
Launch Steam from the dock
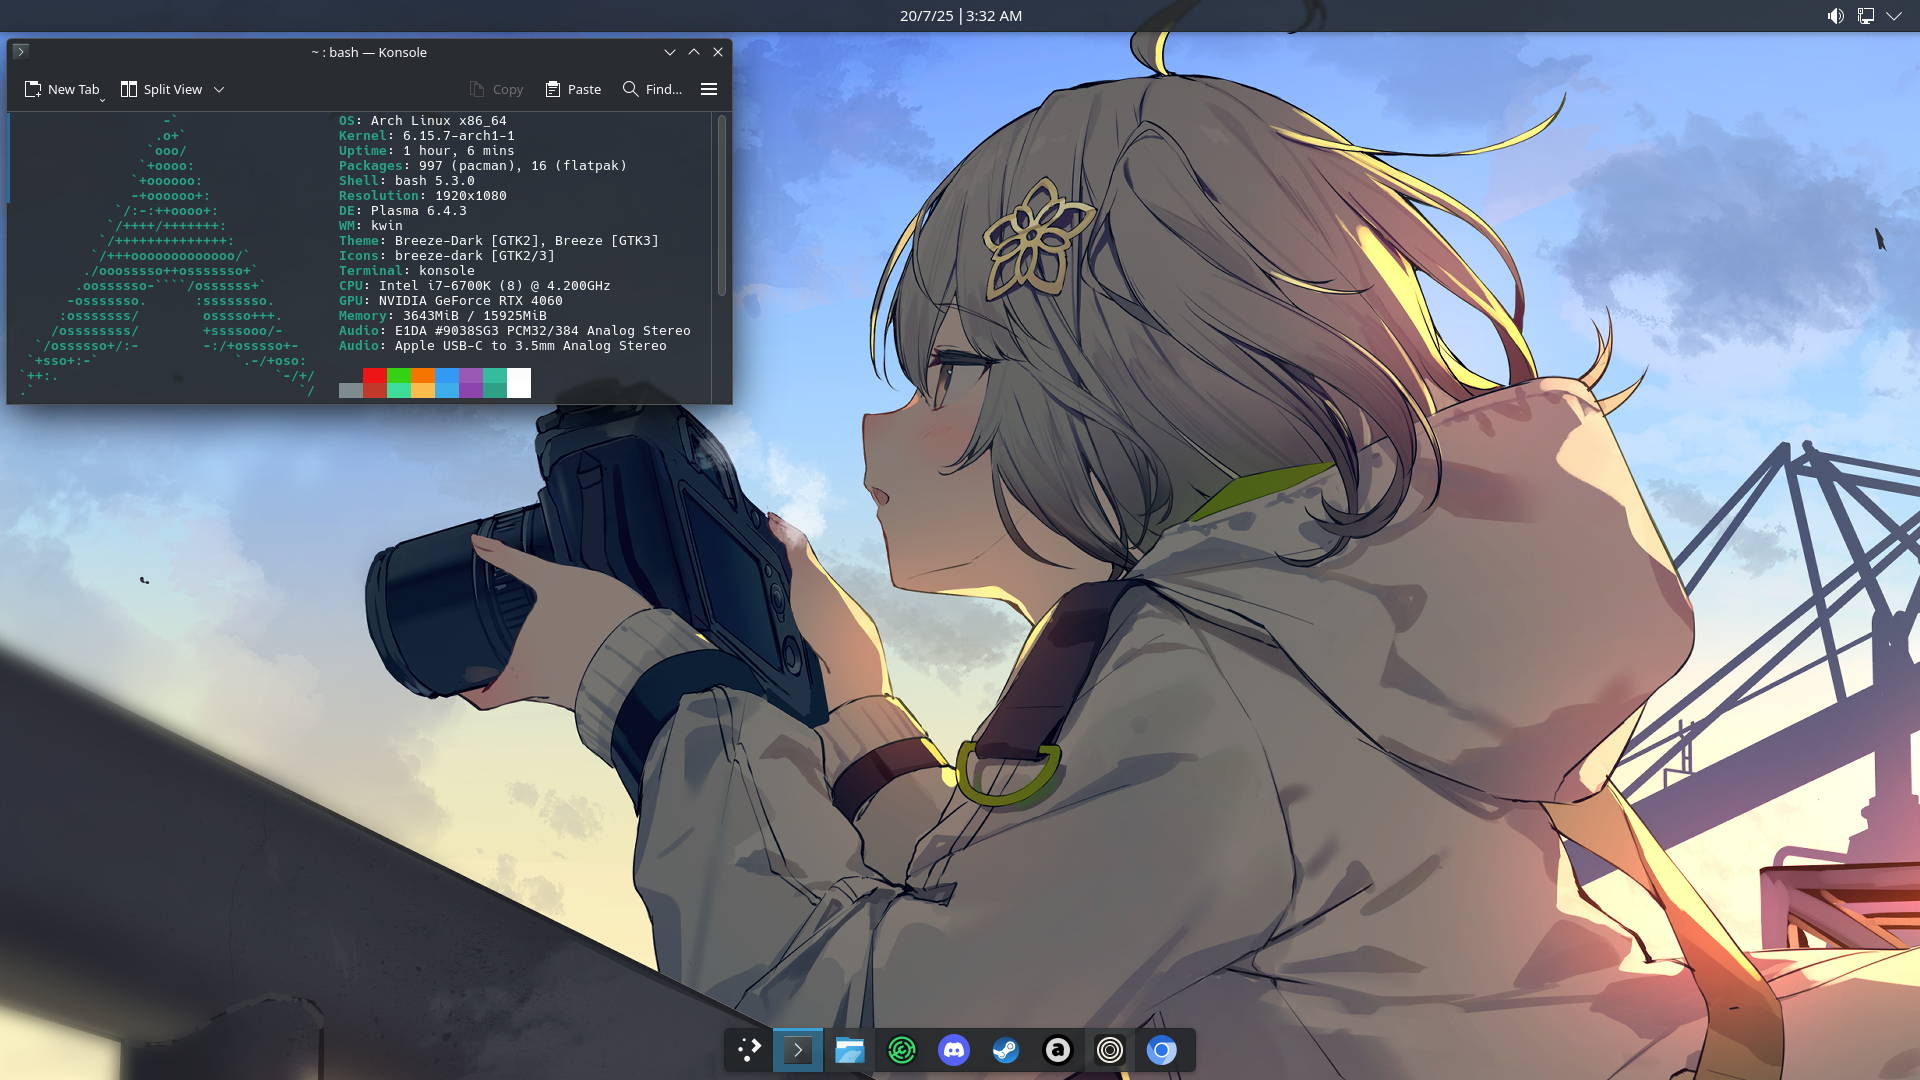click(1006, 1050)
